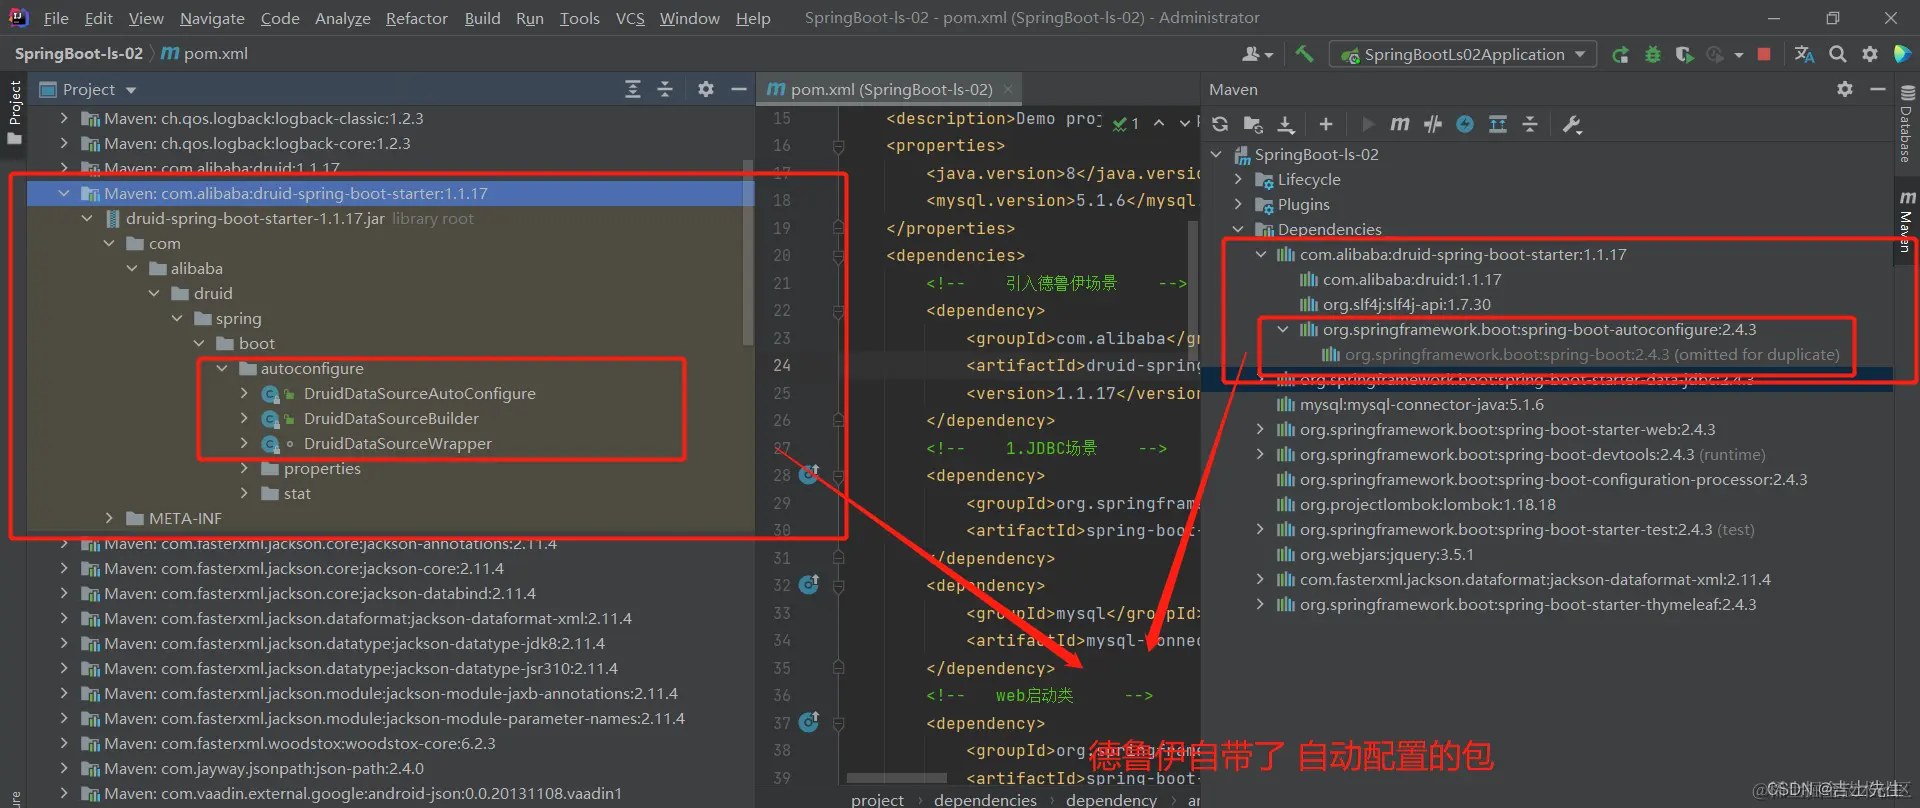The height and width of the screenshot is (808, 1920).
Task: Collapse spring-boot-autoconfigure:2.4.3 dependency
Action: click(x=1283, y=329)
